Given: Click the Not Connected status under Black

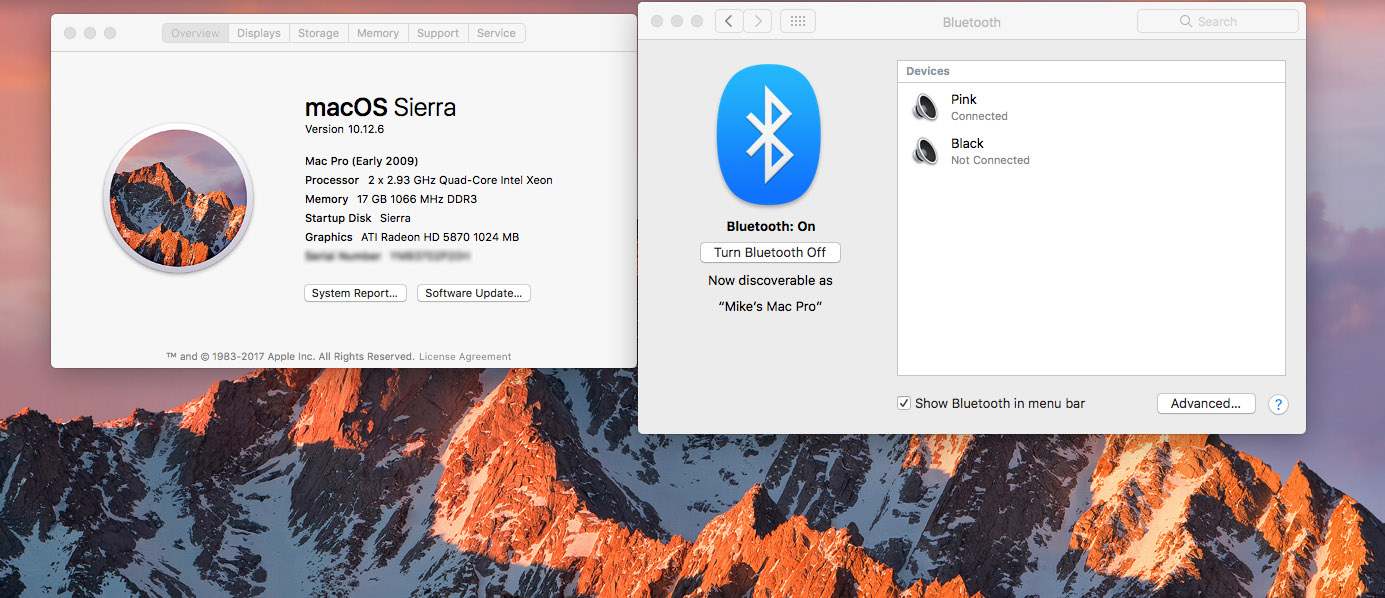Looking at the screenshot, I should pos(990,160).
